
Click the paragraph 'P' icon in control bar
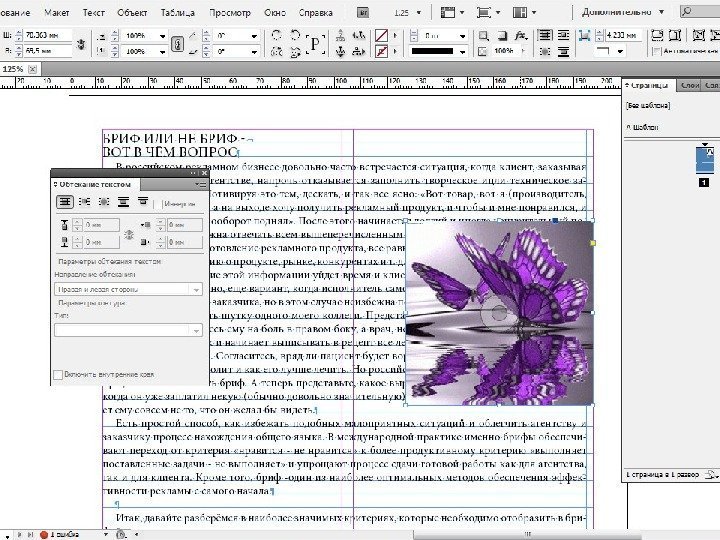tap(313, 44)
